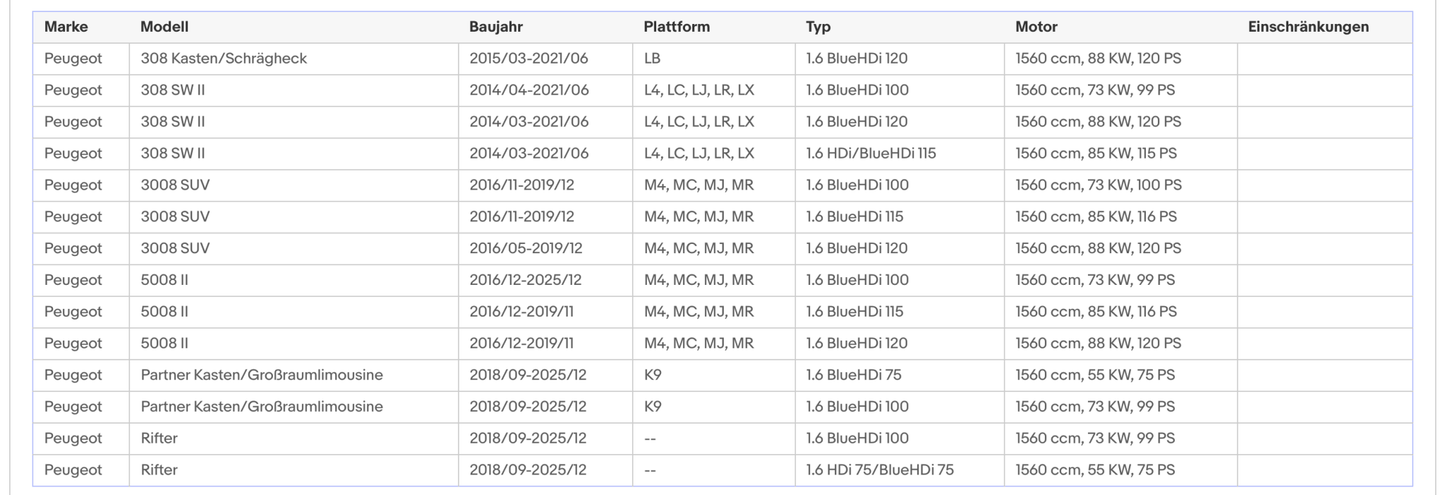This screenshot has height=495, width=1445.
Task: Click the Motor column header
Action: 1036,27
